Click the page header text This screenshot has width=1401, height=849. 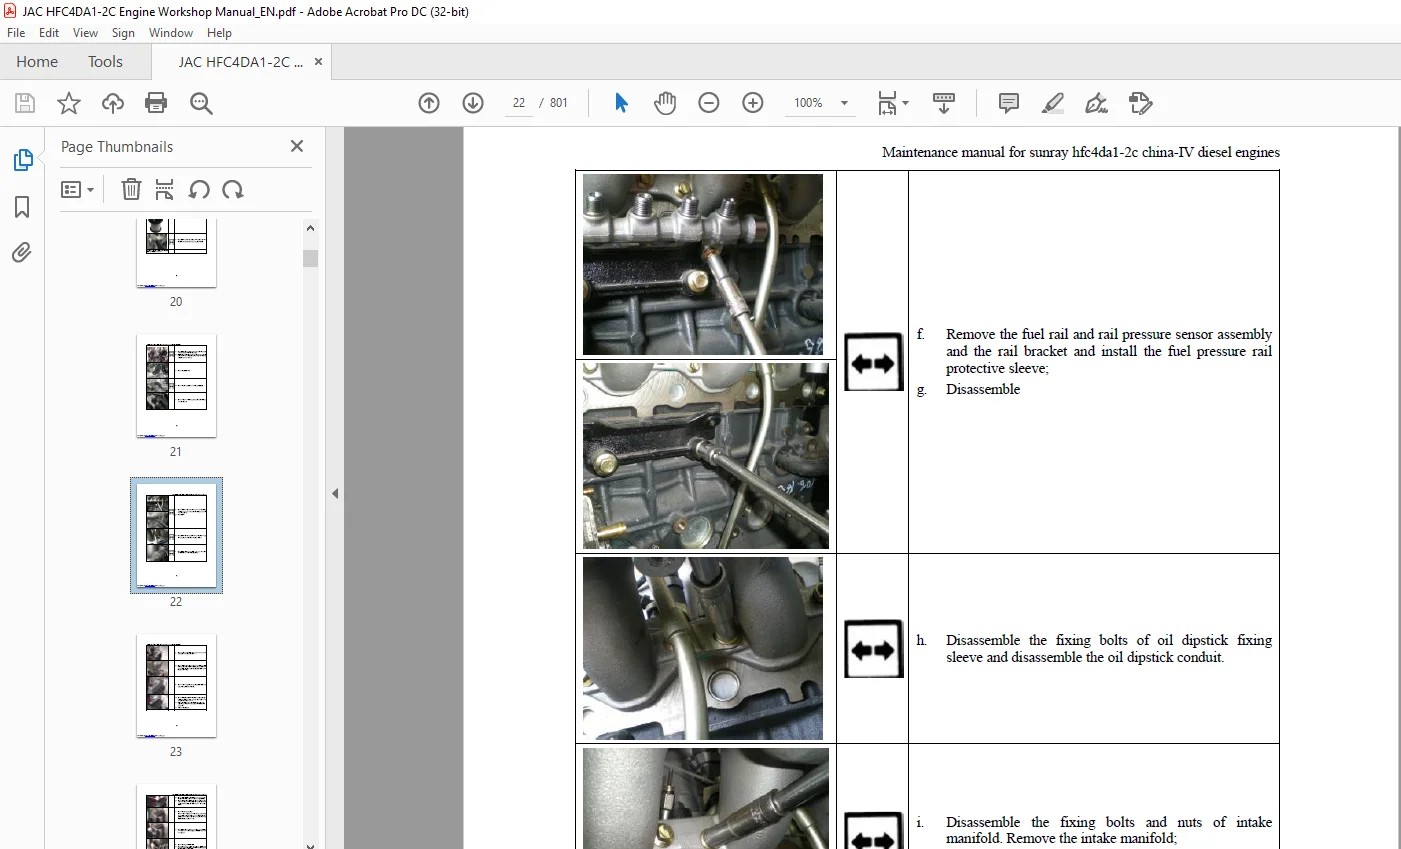(1081, 153)
